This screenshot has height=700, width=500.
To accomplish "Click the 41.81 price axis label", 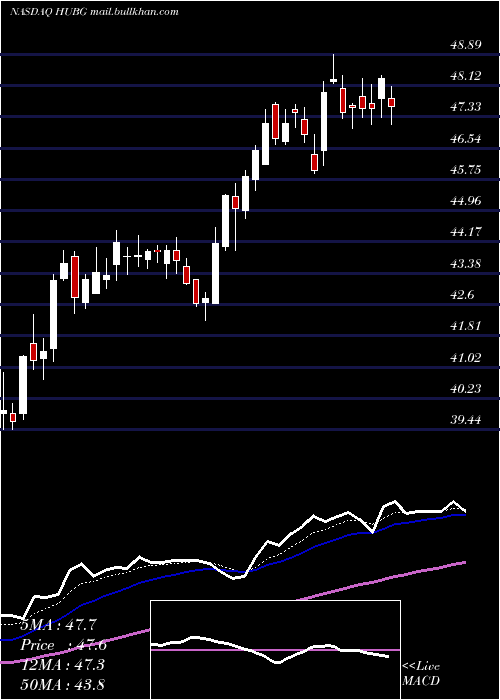I will tap(466, 326).
